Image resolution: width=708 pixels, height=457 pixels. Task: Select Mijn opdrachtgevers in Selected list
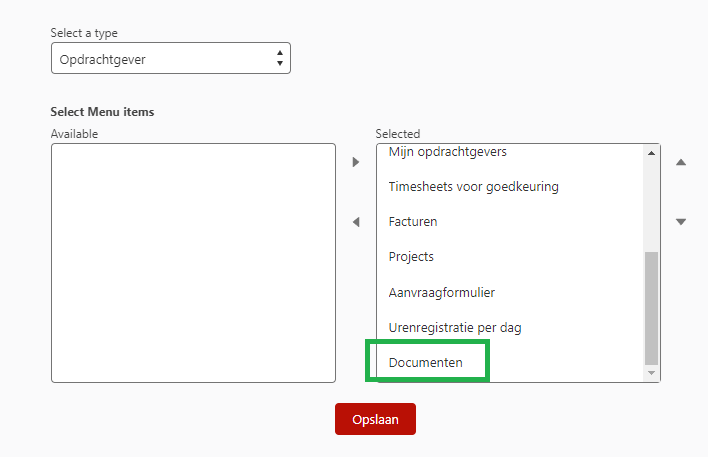447,152
